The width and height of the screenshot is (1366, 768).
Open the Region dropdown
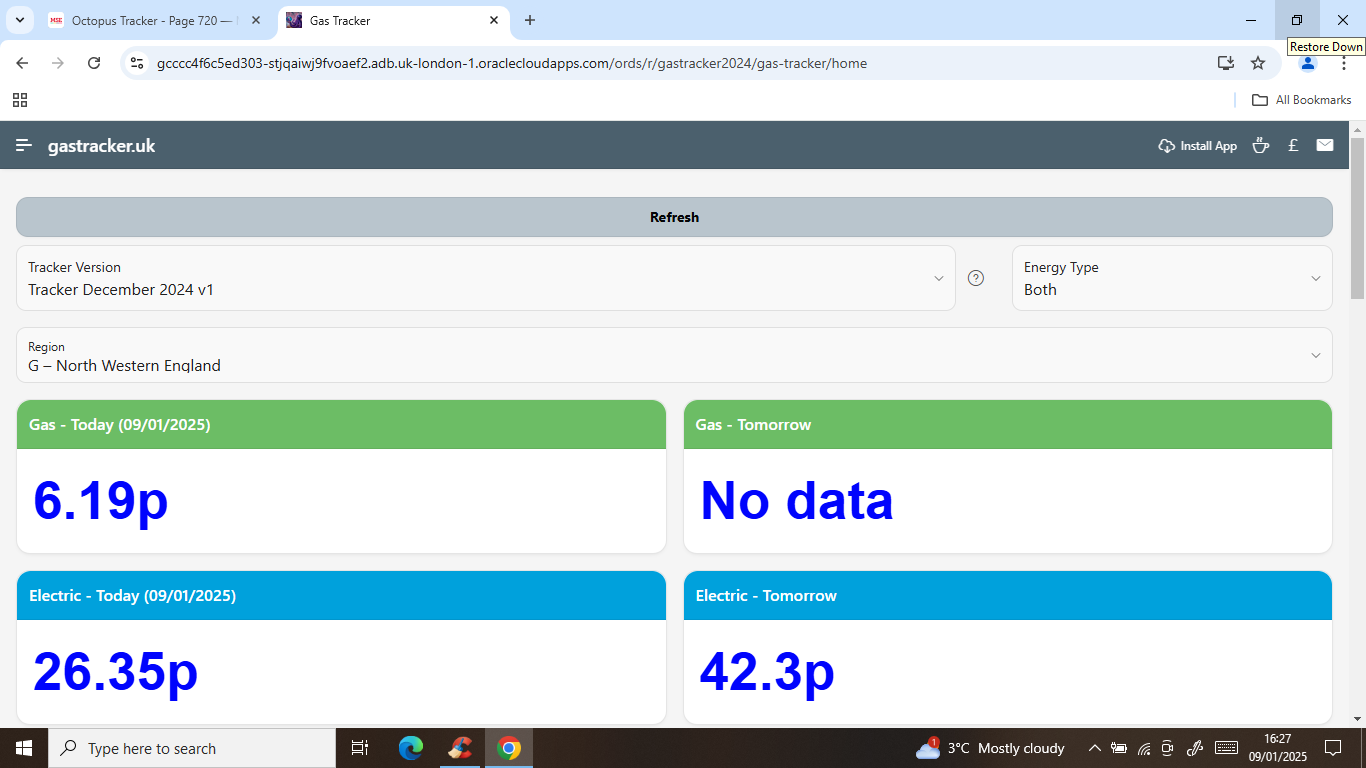[x=674, y=355]
